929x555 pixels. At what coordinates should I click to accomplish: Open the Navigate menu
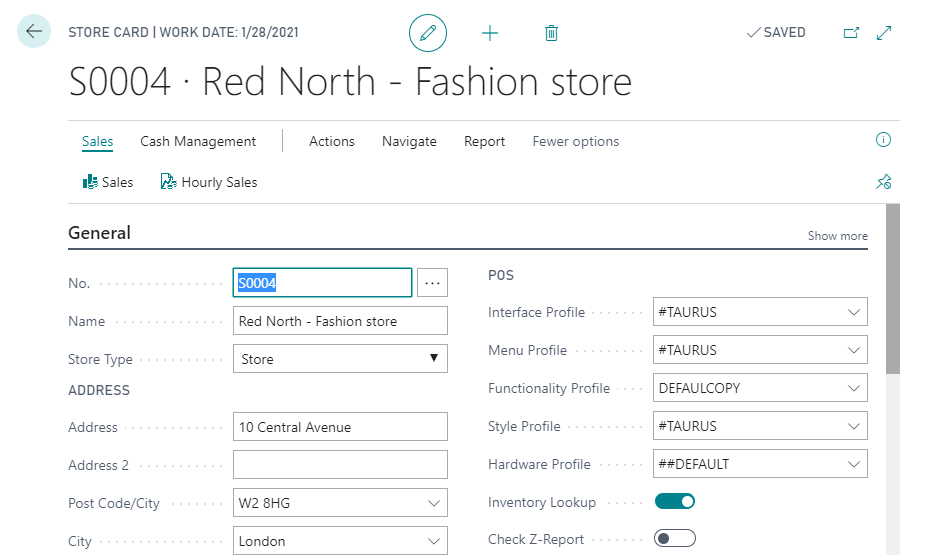tap(409, 141)
